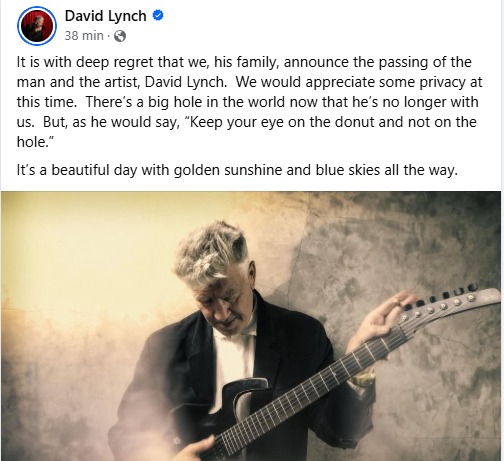Image resolution: width=504 pixels, height=461 pixels.
Task: Click the final word 'hole.' in post
Action: point(35,142)
